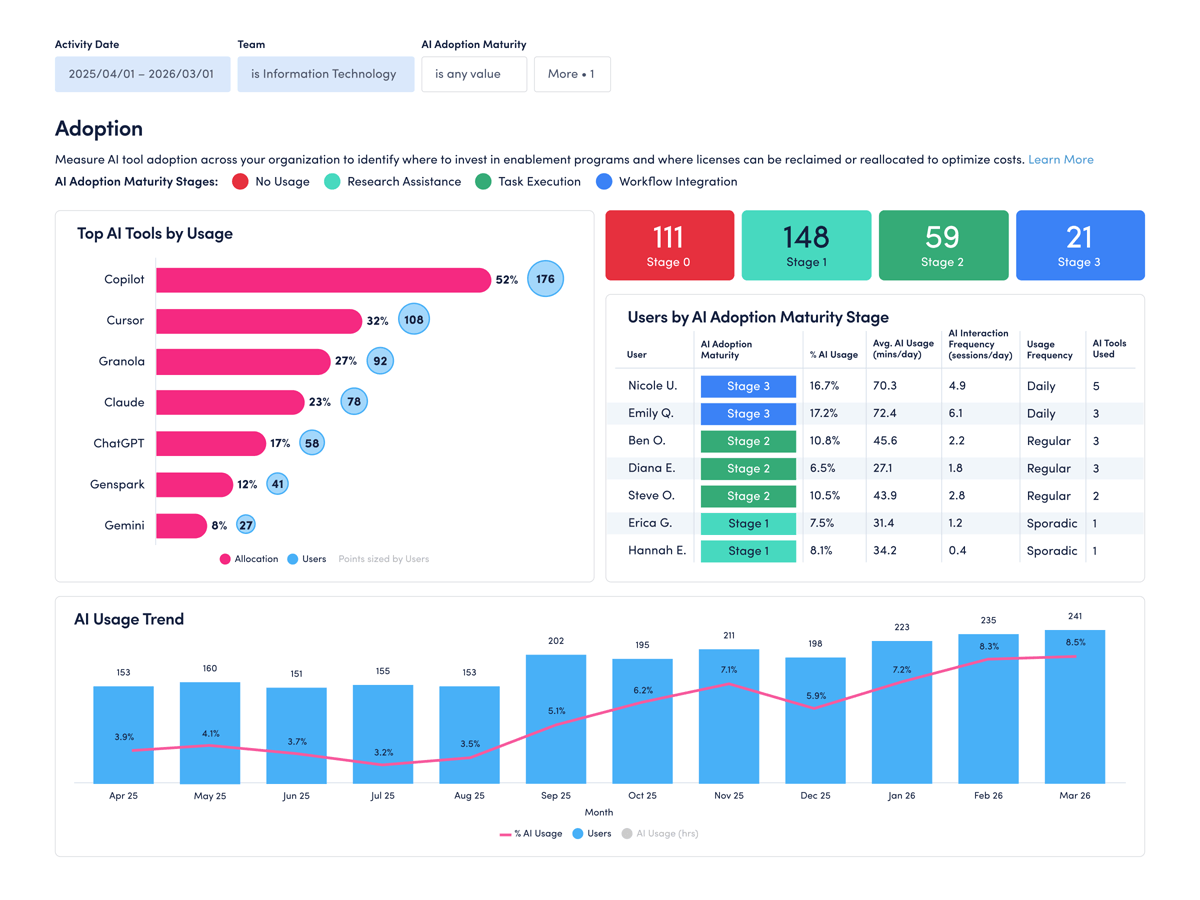Click the Cursor allocation bar
This screenshot has width=1200, height=900.
pos(259,320)
